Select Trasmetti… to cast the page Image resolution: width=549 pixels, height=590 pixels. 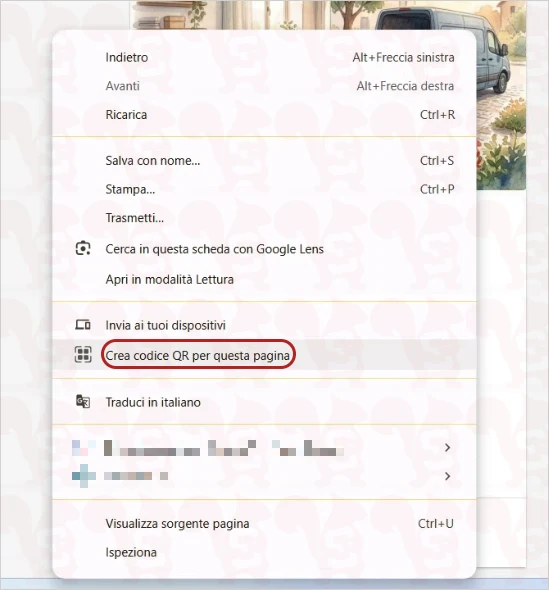[264, 218]
